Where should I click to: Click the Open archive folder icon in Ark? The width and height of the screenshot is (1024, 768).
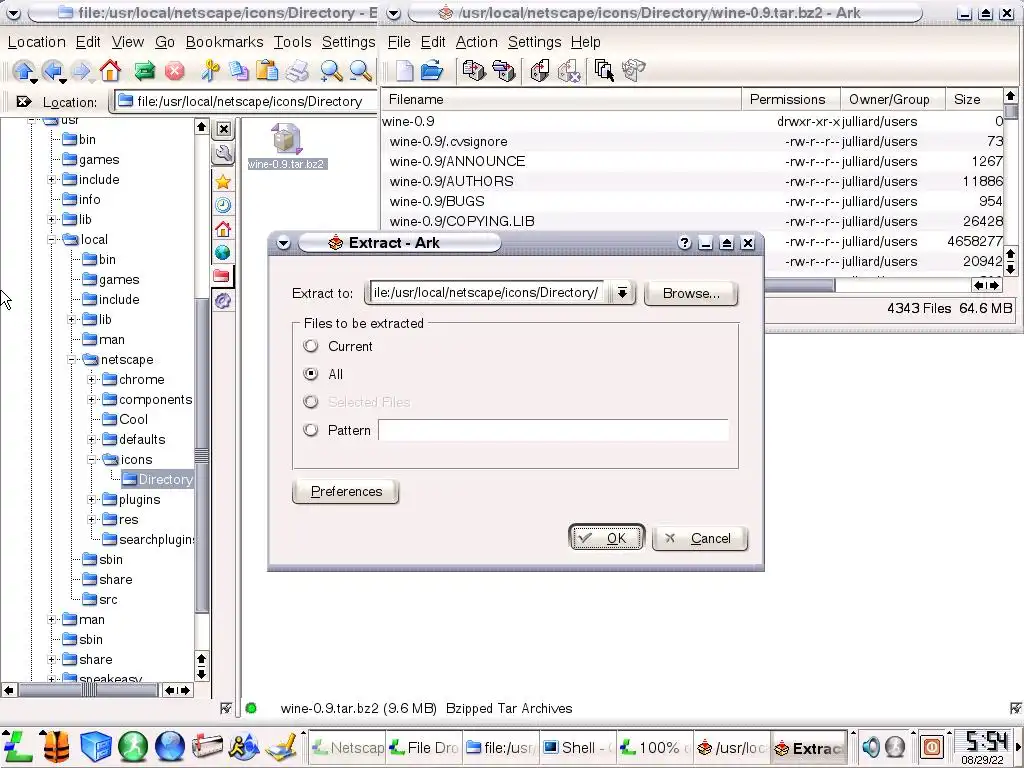coord(432,71)
